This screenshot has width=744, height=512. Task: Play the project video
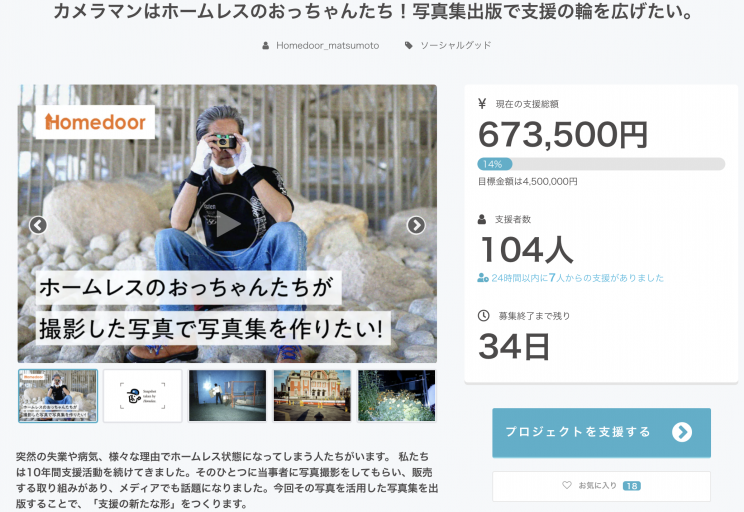click(227, 225)
